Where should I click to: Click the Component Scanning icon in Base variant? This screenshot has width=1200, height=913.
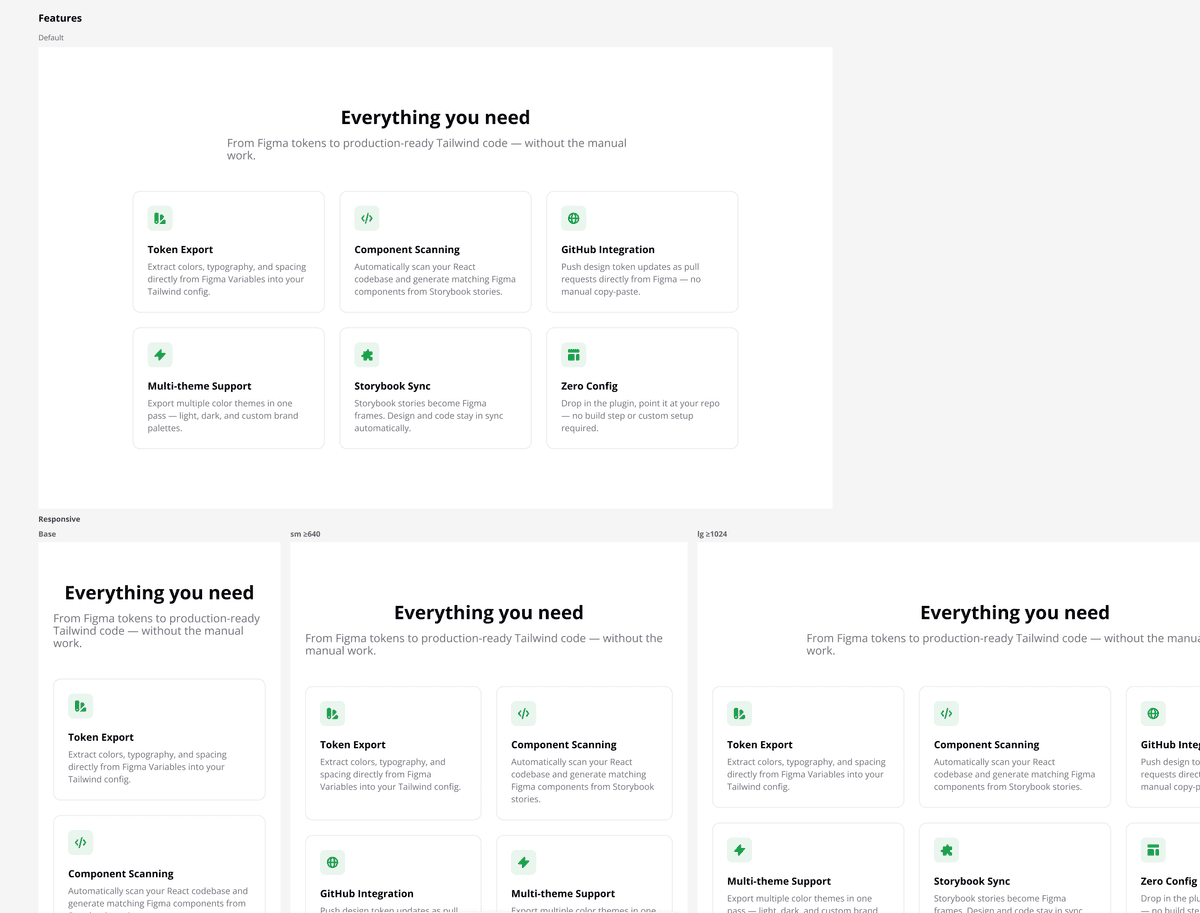80,843
